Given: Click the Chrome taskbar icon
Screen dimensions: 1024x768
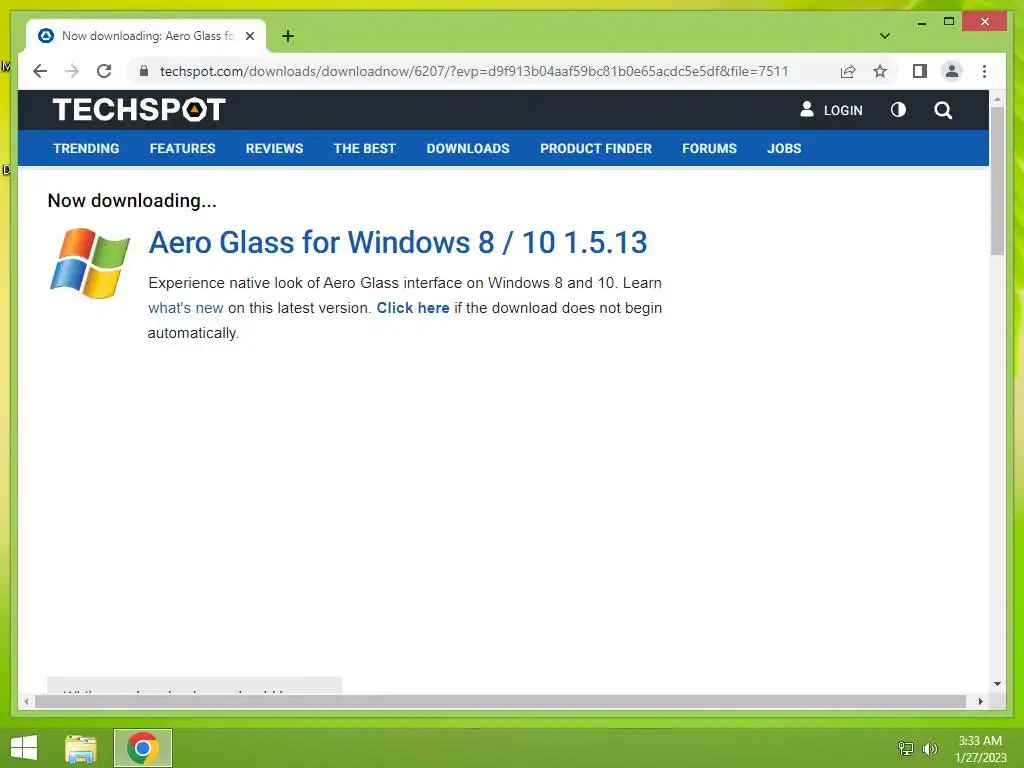Looking at the screenshot, I should 143,748.
